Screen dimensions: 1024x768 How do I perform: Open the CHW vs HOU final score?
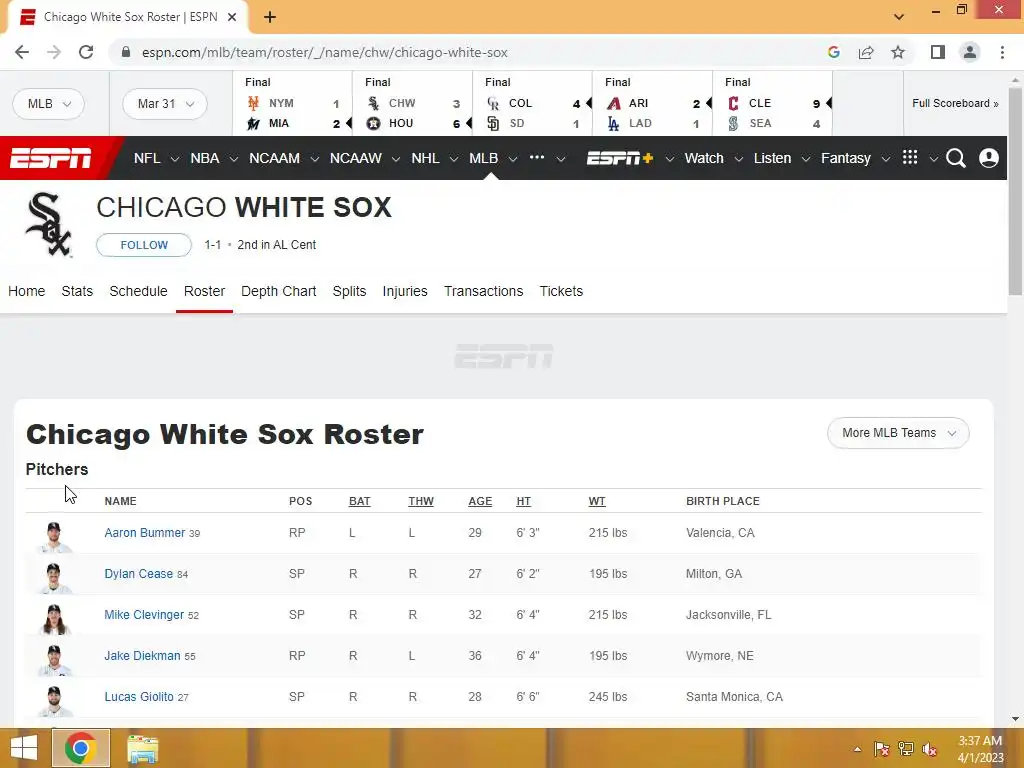(x=413, y=104)
